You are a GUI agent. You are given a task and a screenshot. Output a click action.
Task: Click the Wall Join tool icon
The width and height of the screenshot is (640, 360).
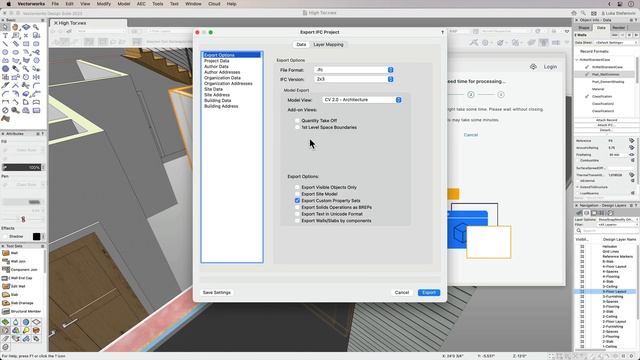tap(6, 261)
